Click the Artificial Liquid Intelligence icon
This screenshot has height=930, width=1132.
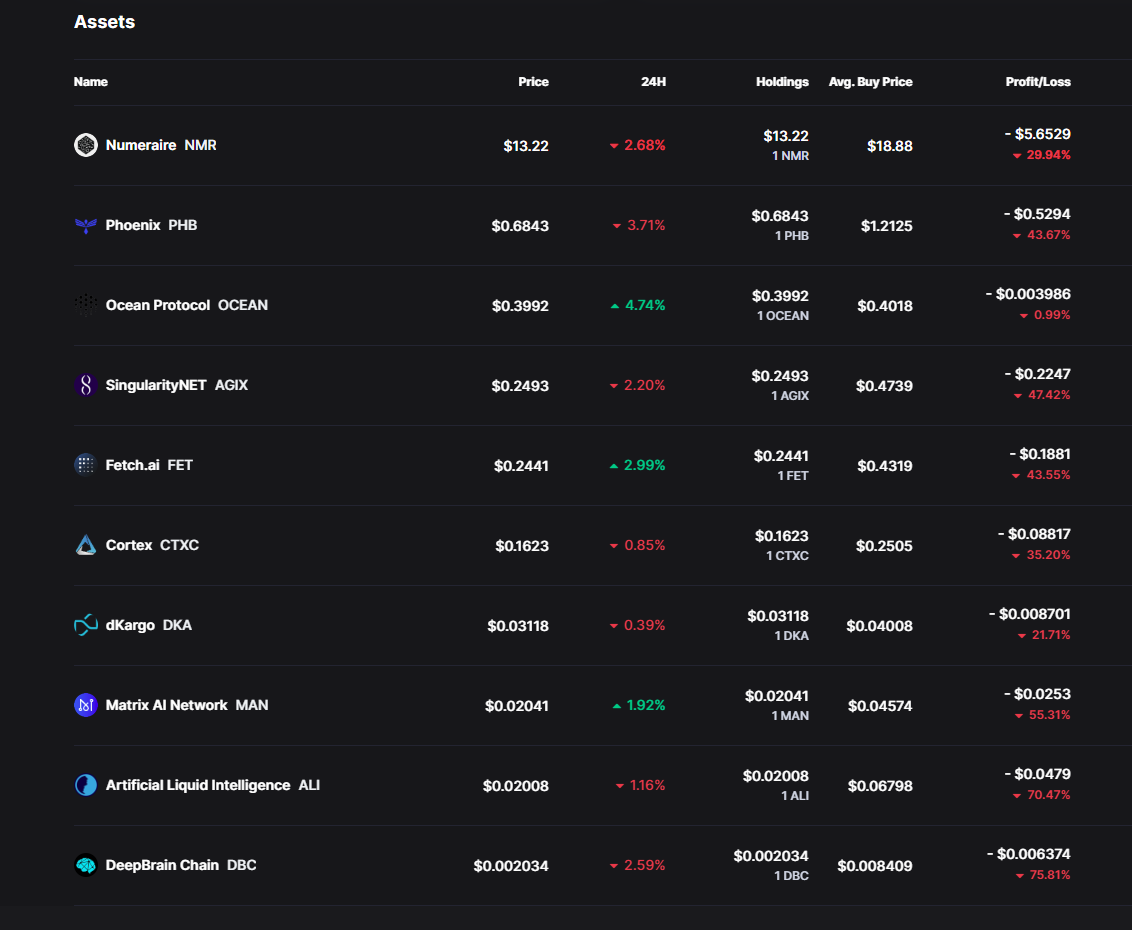pyautogui.click(x=86, y=785)
